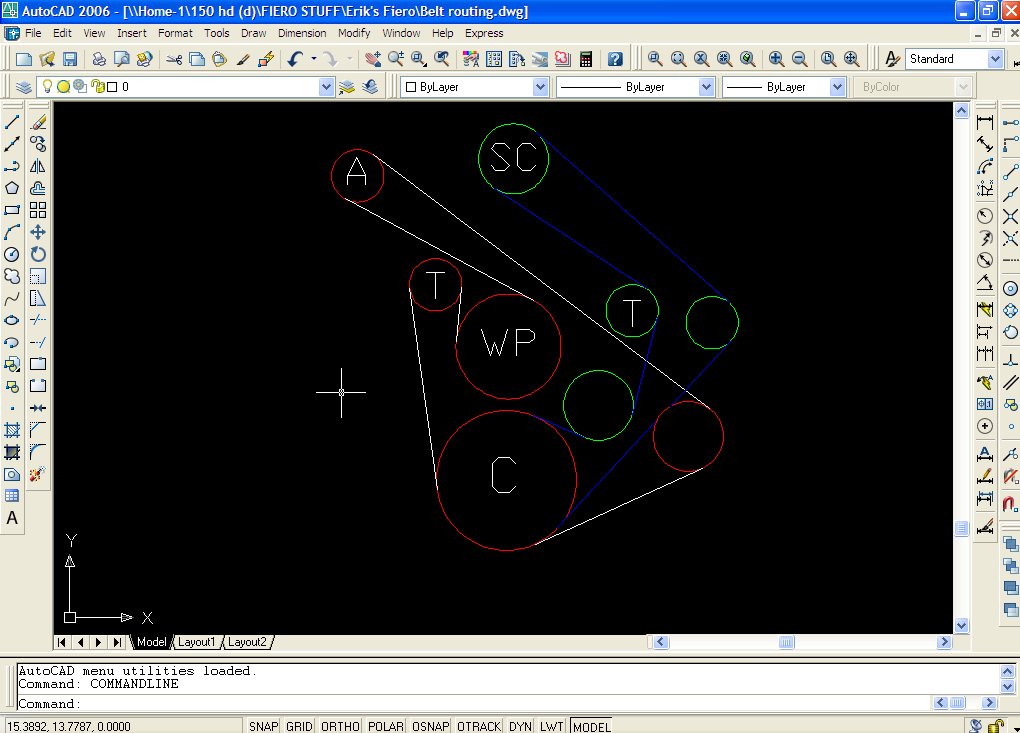Viewport: 1020px width, 733px height.
Task: Select the Erase modify tool
Action: click(38, 122)
